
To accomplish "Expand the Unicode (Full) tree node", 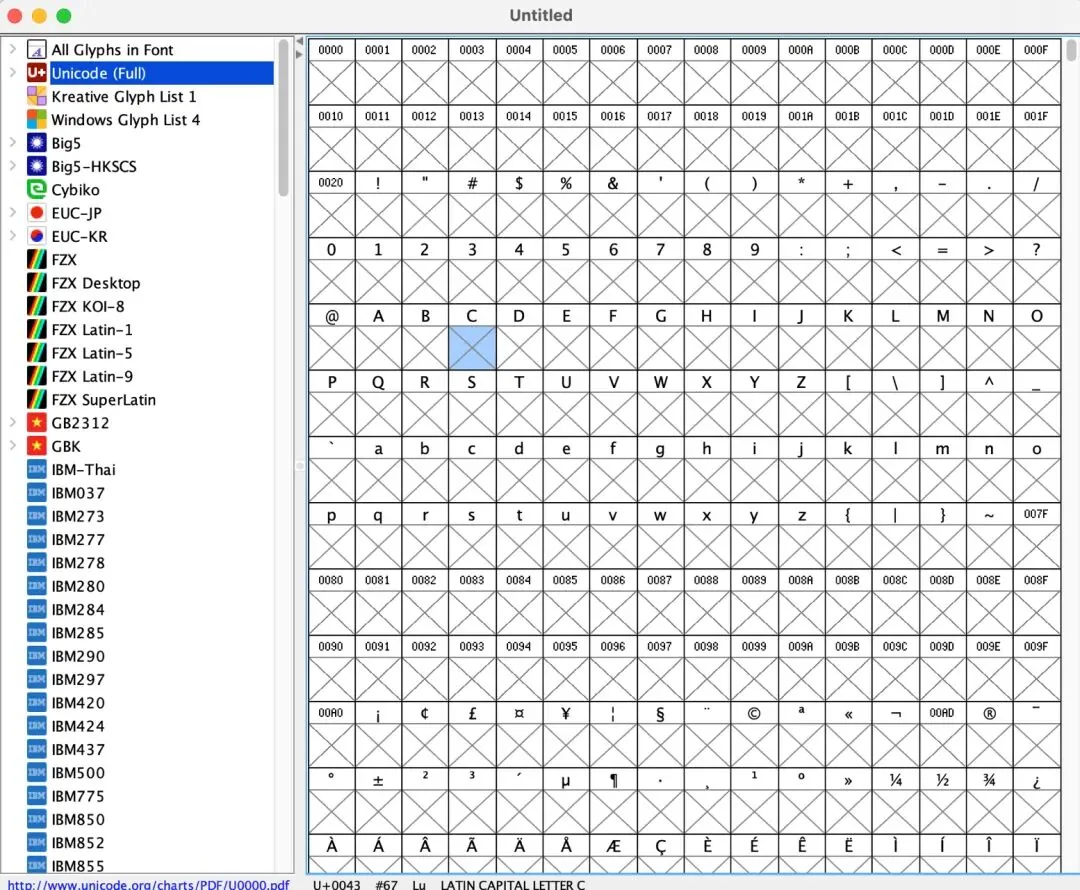I will pos(12,73).
